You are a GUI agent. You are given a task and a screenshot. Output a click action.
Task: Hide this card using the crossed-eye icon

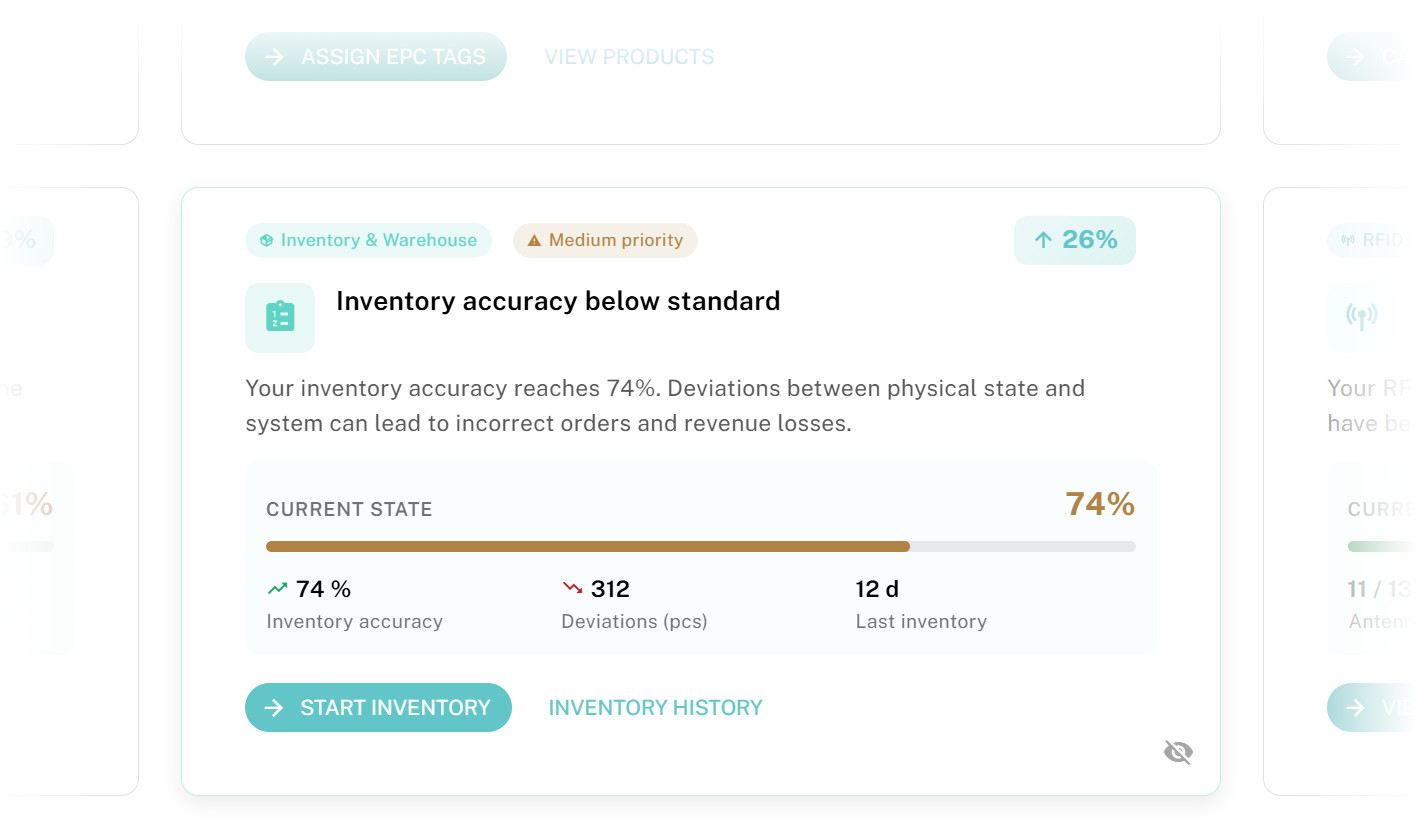1178,752
